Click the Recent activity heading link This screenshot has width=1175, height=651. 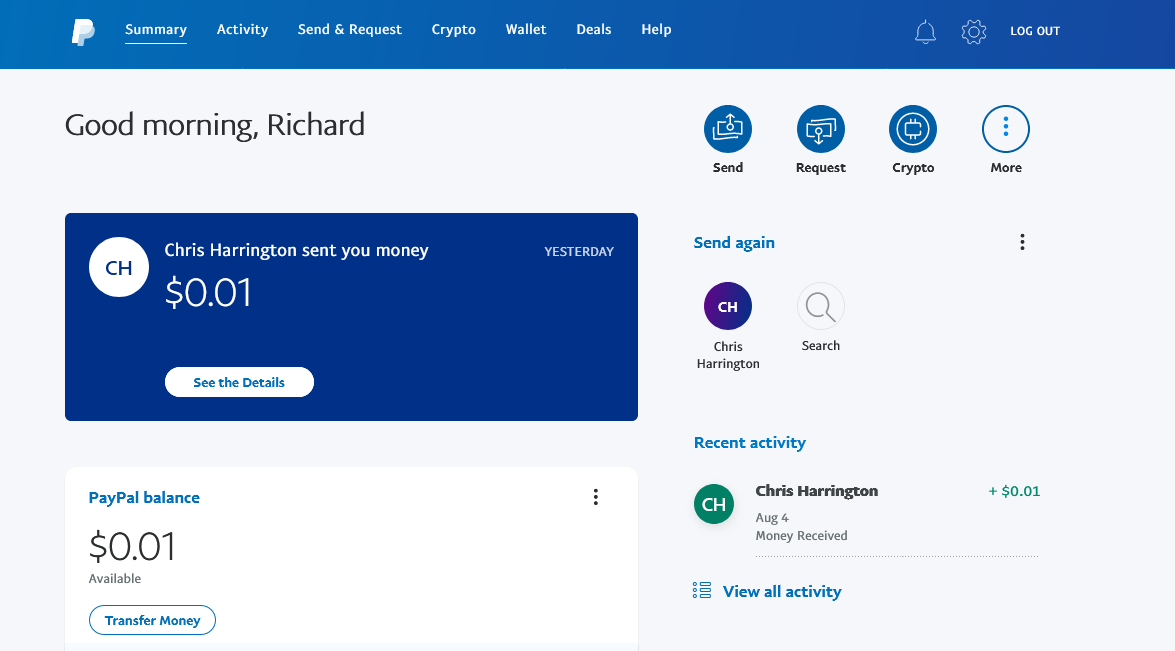point(749,443)
